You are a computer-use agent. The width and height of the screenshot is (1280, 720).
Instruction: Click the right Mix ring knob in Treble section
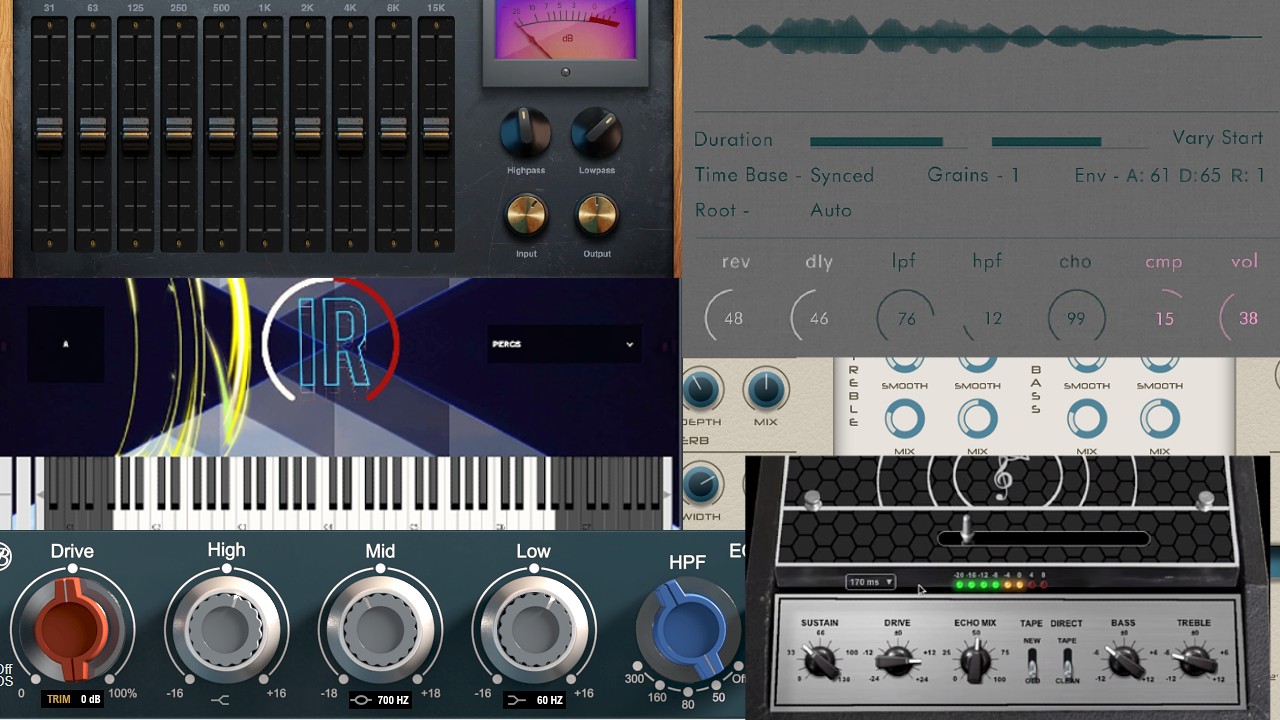(977, 419)
